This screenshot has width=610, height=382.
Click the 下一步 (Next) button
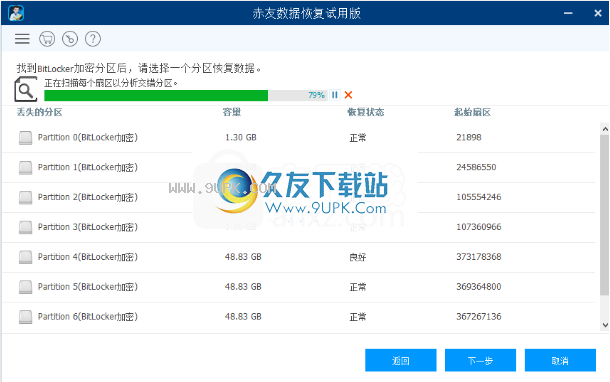480,360
